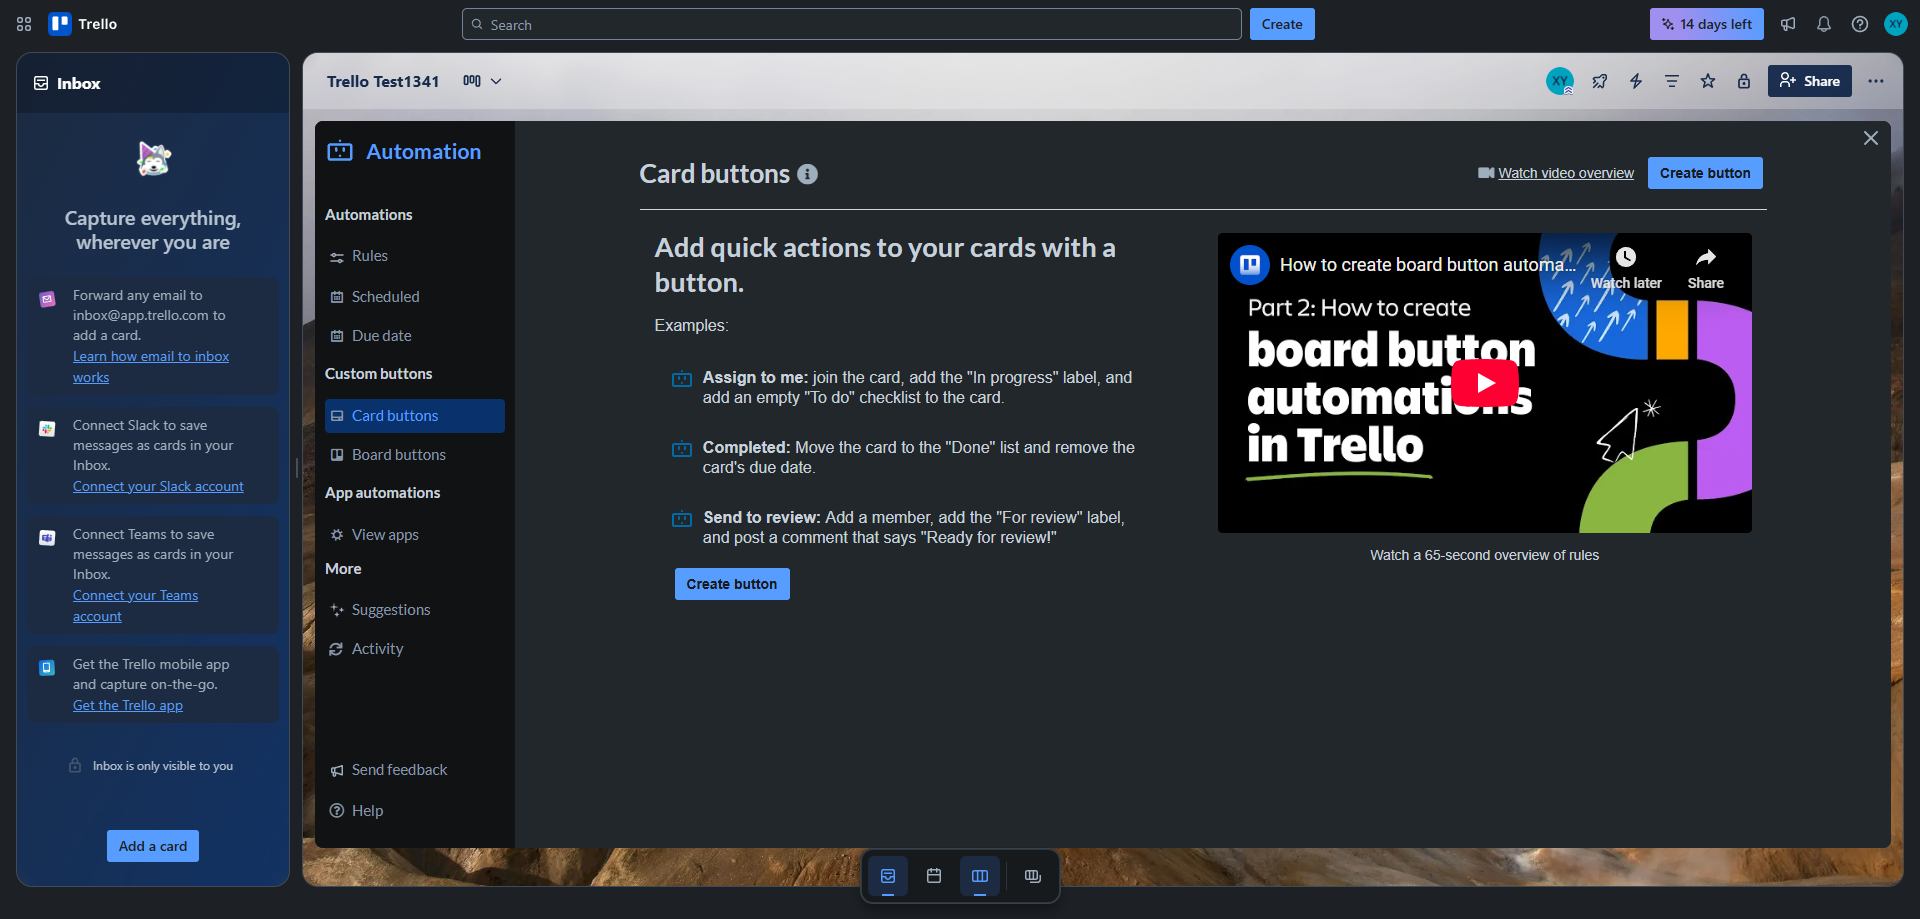The height and width of the screenshot is (919, 1920).
Task: Click the Trello channel logo in video
Action: click(x=1250, y=265)
